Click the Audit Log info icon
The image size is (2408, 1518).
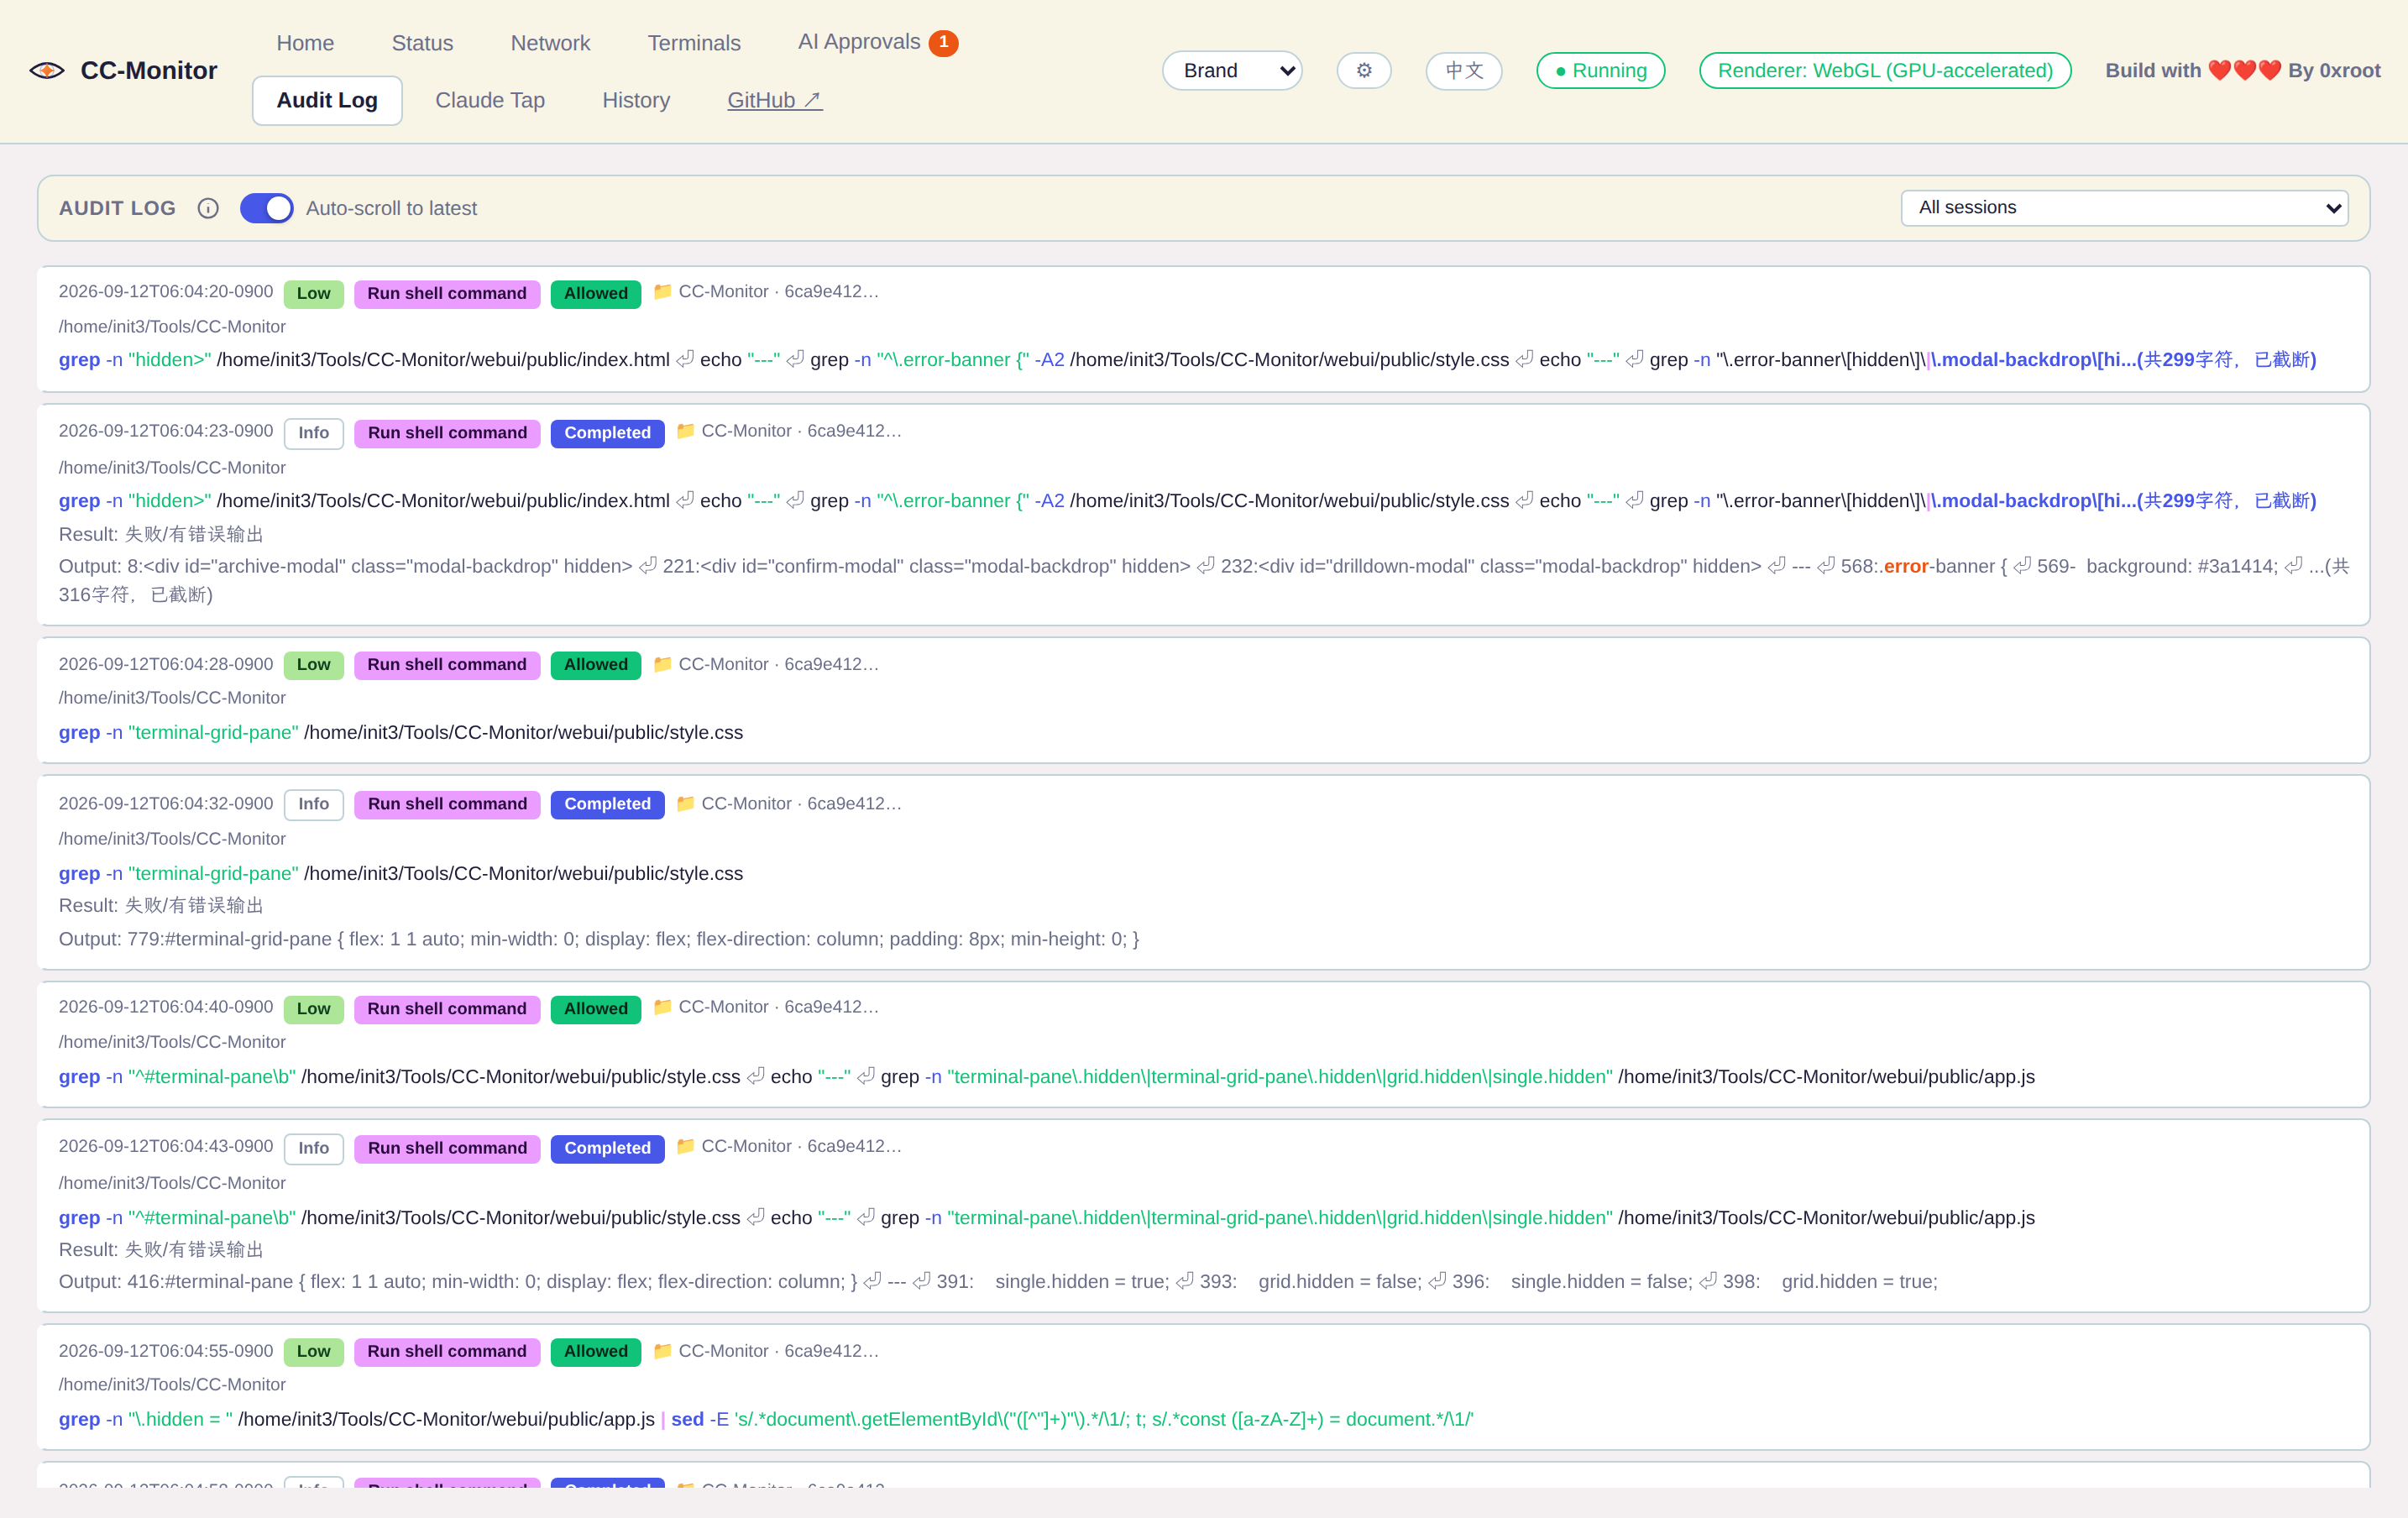pos(208,208)
